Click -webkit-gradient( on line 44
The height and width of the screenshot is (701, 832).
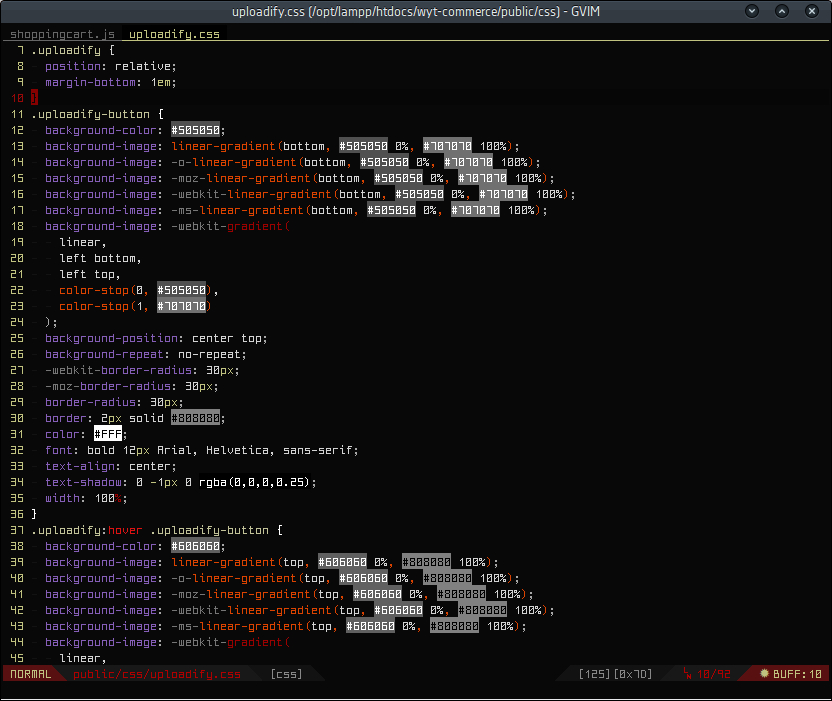[230, 642]
